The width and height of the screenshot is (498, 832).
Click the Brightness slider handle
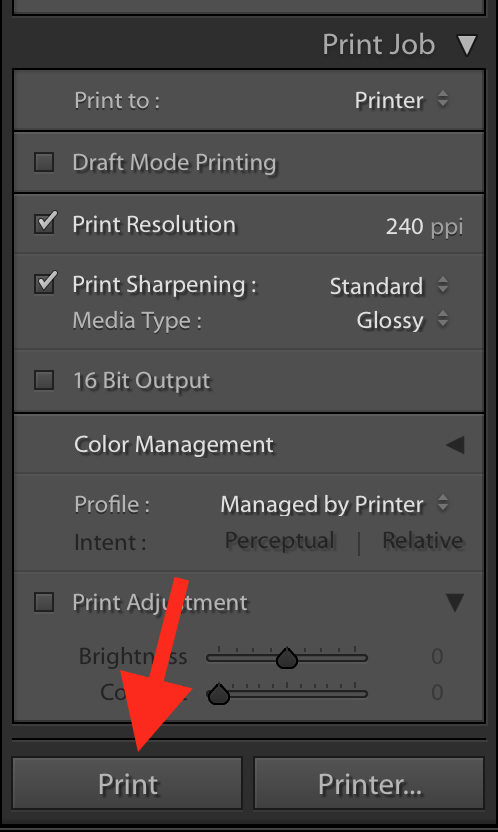(x=287, y=658)
